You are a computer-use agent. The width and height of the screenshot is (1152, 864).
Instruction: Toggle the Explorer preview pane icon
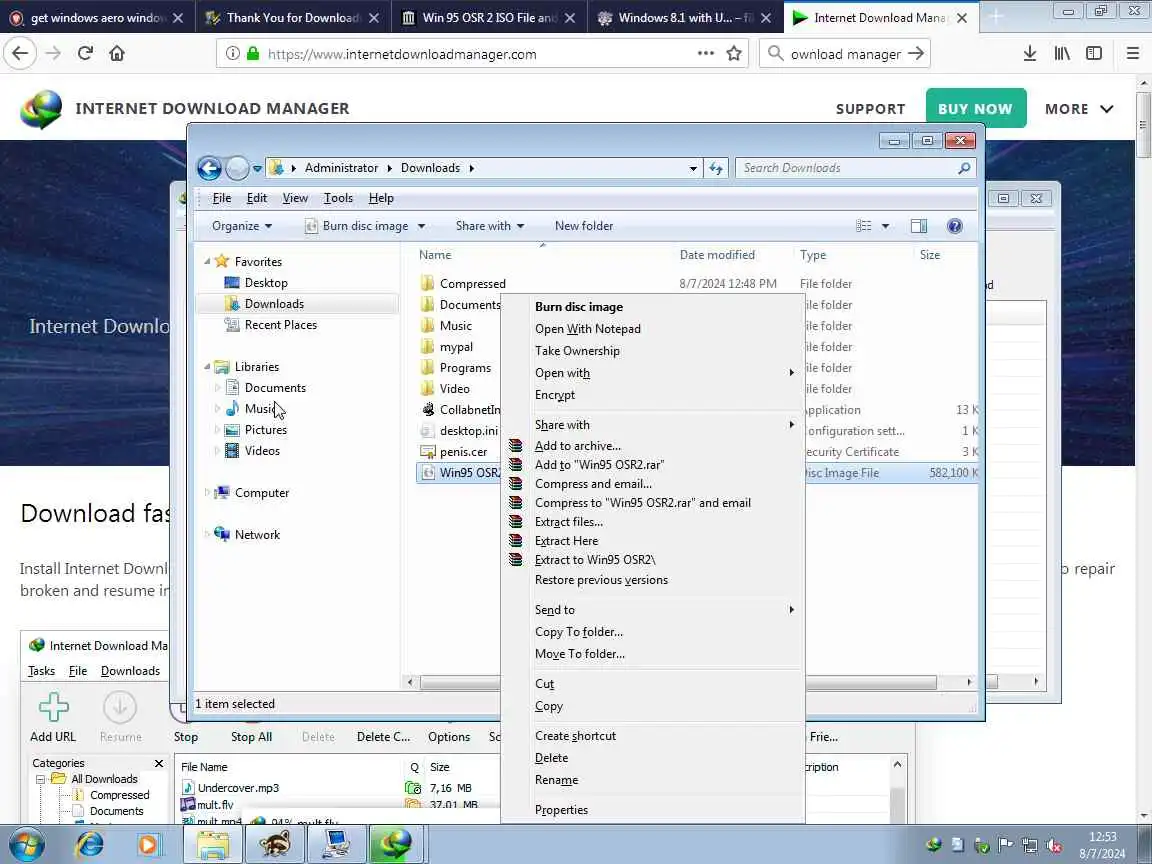918,226
